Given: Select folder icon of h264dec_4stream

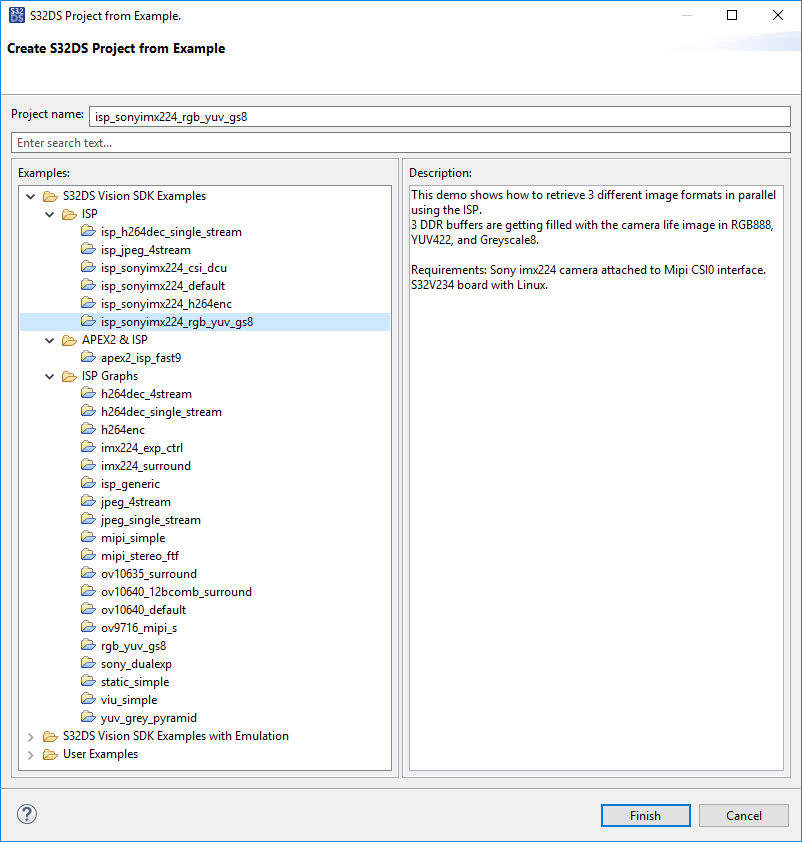Looking at the screenshot, I should pyautogui.click(x=88, y=394).
